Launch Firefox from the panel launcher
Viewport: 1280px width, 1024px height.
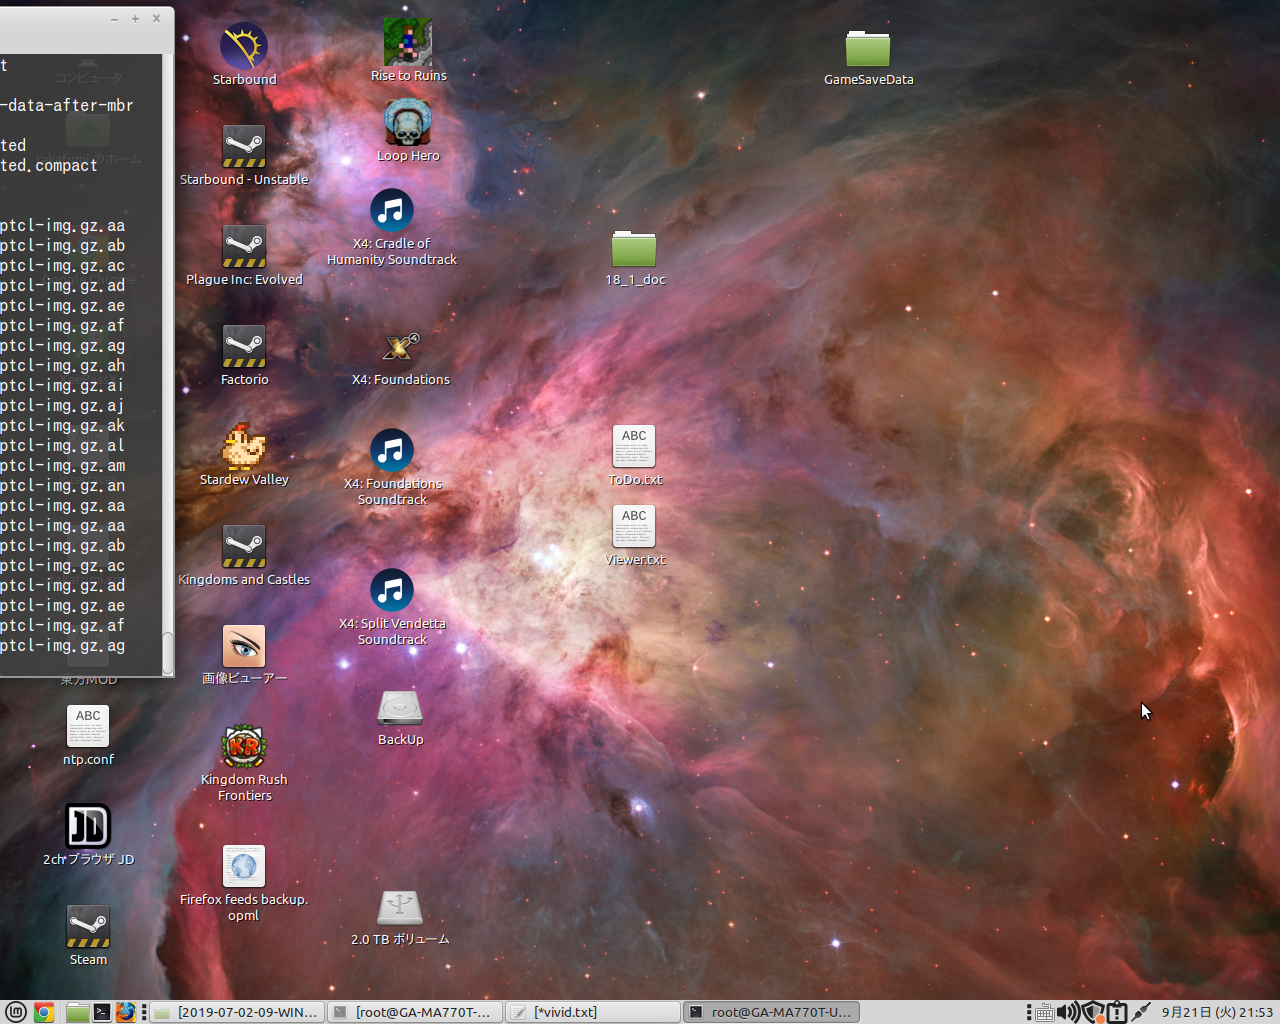[x=125, y=1012]
